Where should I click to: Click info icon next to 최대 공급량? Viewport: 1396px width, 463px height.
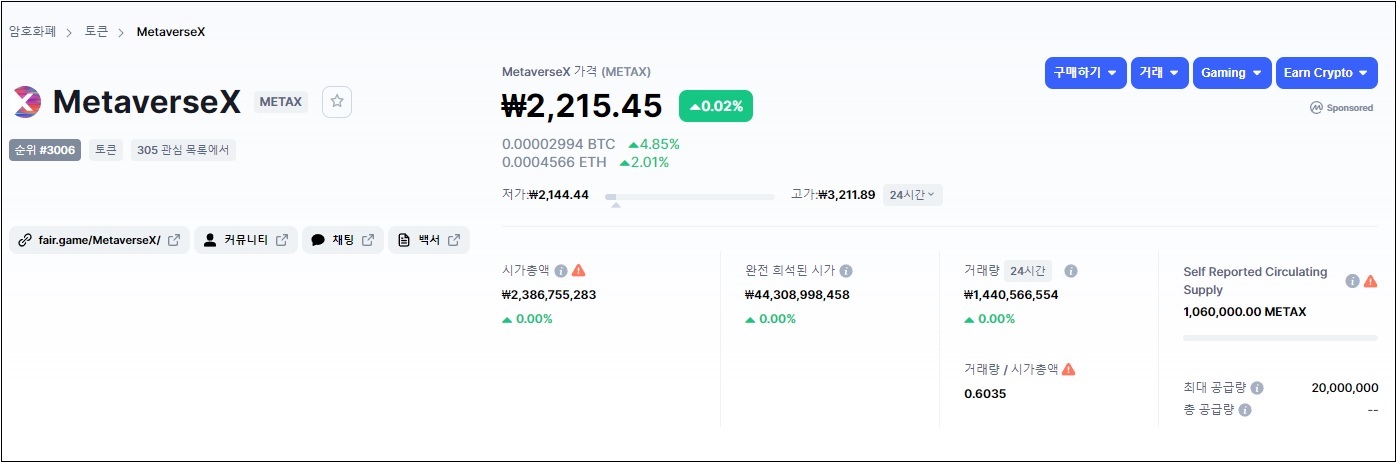(x=1257, y=388)
